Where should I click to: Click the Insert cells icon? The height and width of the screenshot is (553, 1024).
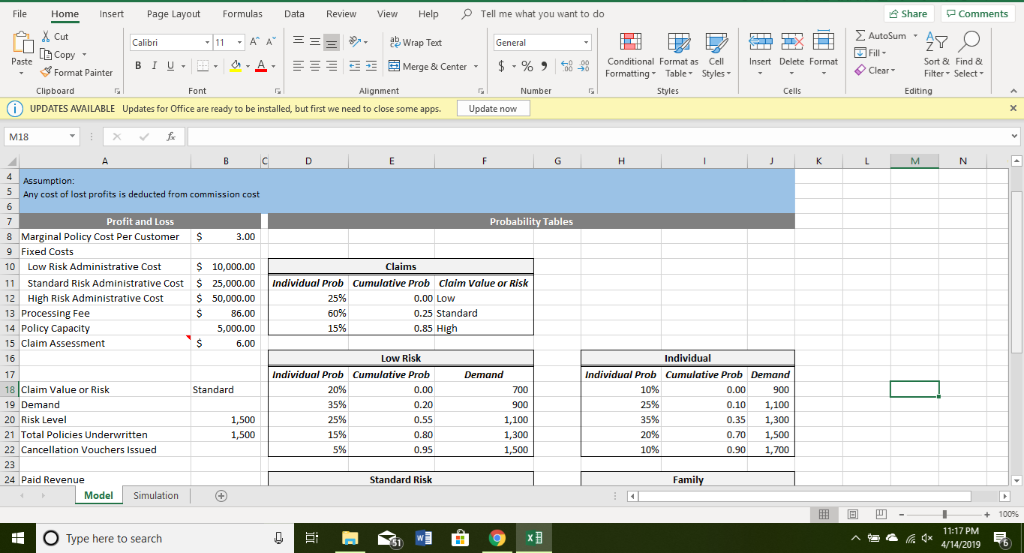[x=760, y=41]
